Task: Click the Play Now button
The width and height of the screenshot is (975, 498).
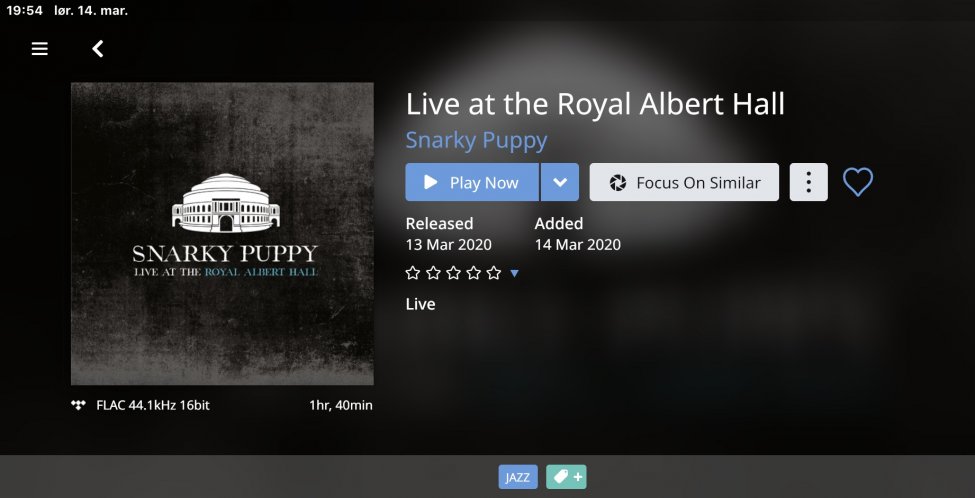Action: 472,182
